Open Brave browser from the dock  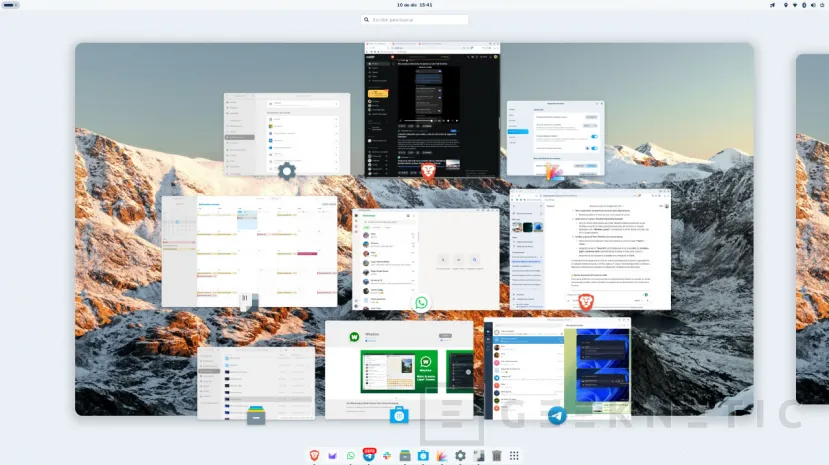click(x=314, y=455)
